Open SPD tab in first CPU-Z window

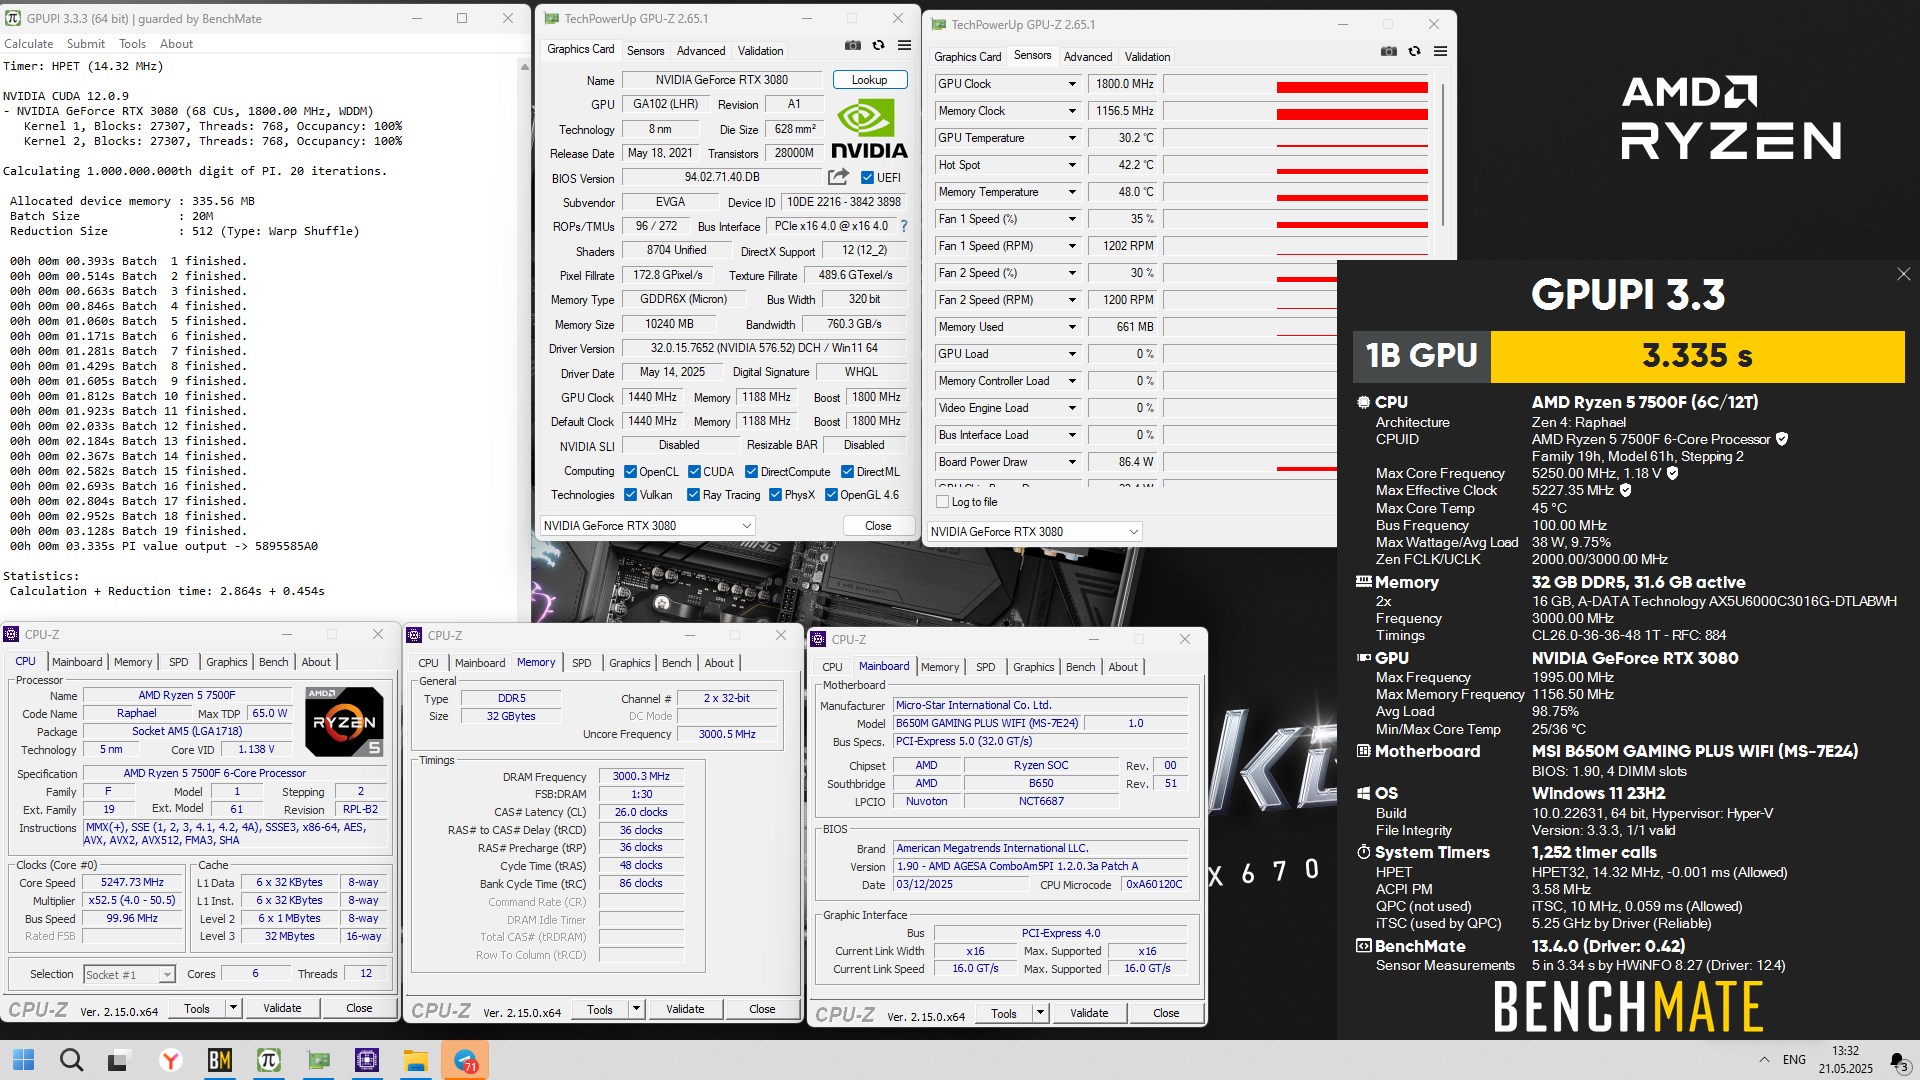179,662
